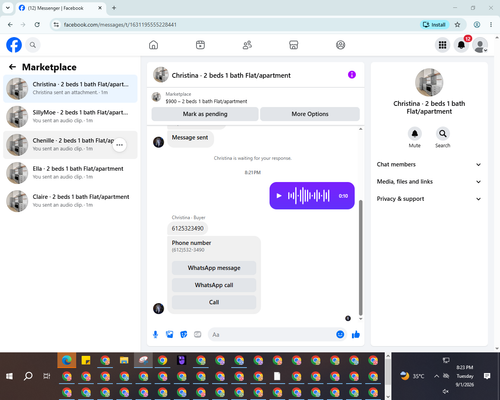Open options menu for Chenille chat
This screenshot has height=400, width=500.
pos(119,145)
